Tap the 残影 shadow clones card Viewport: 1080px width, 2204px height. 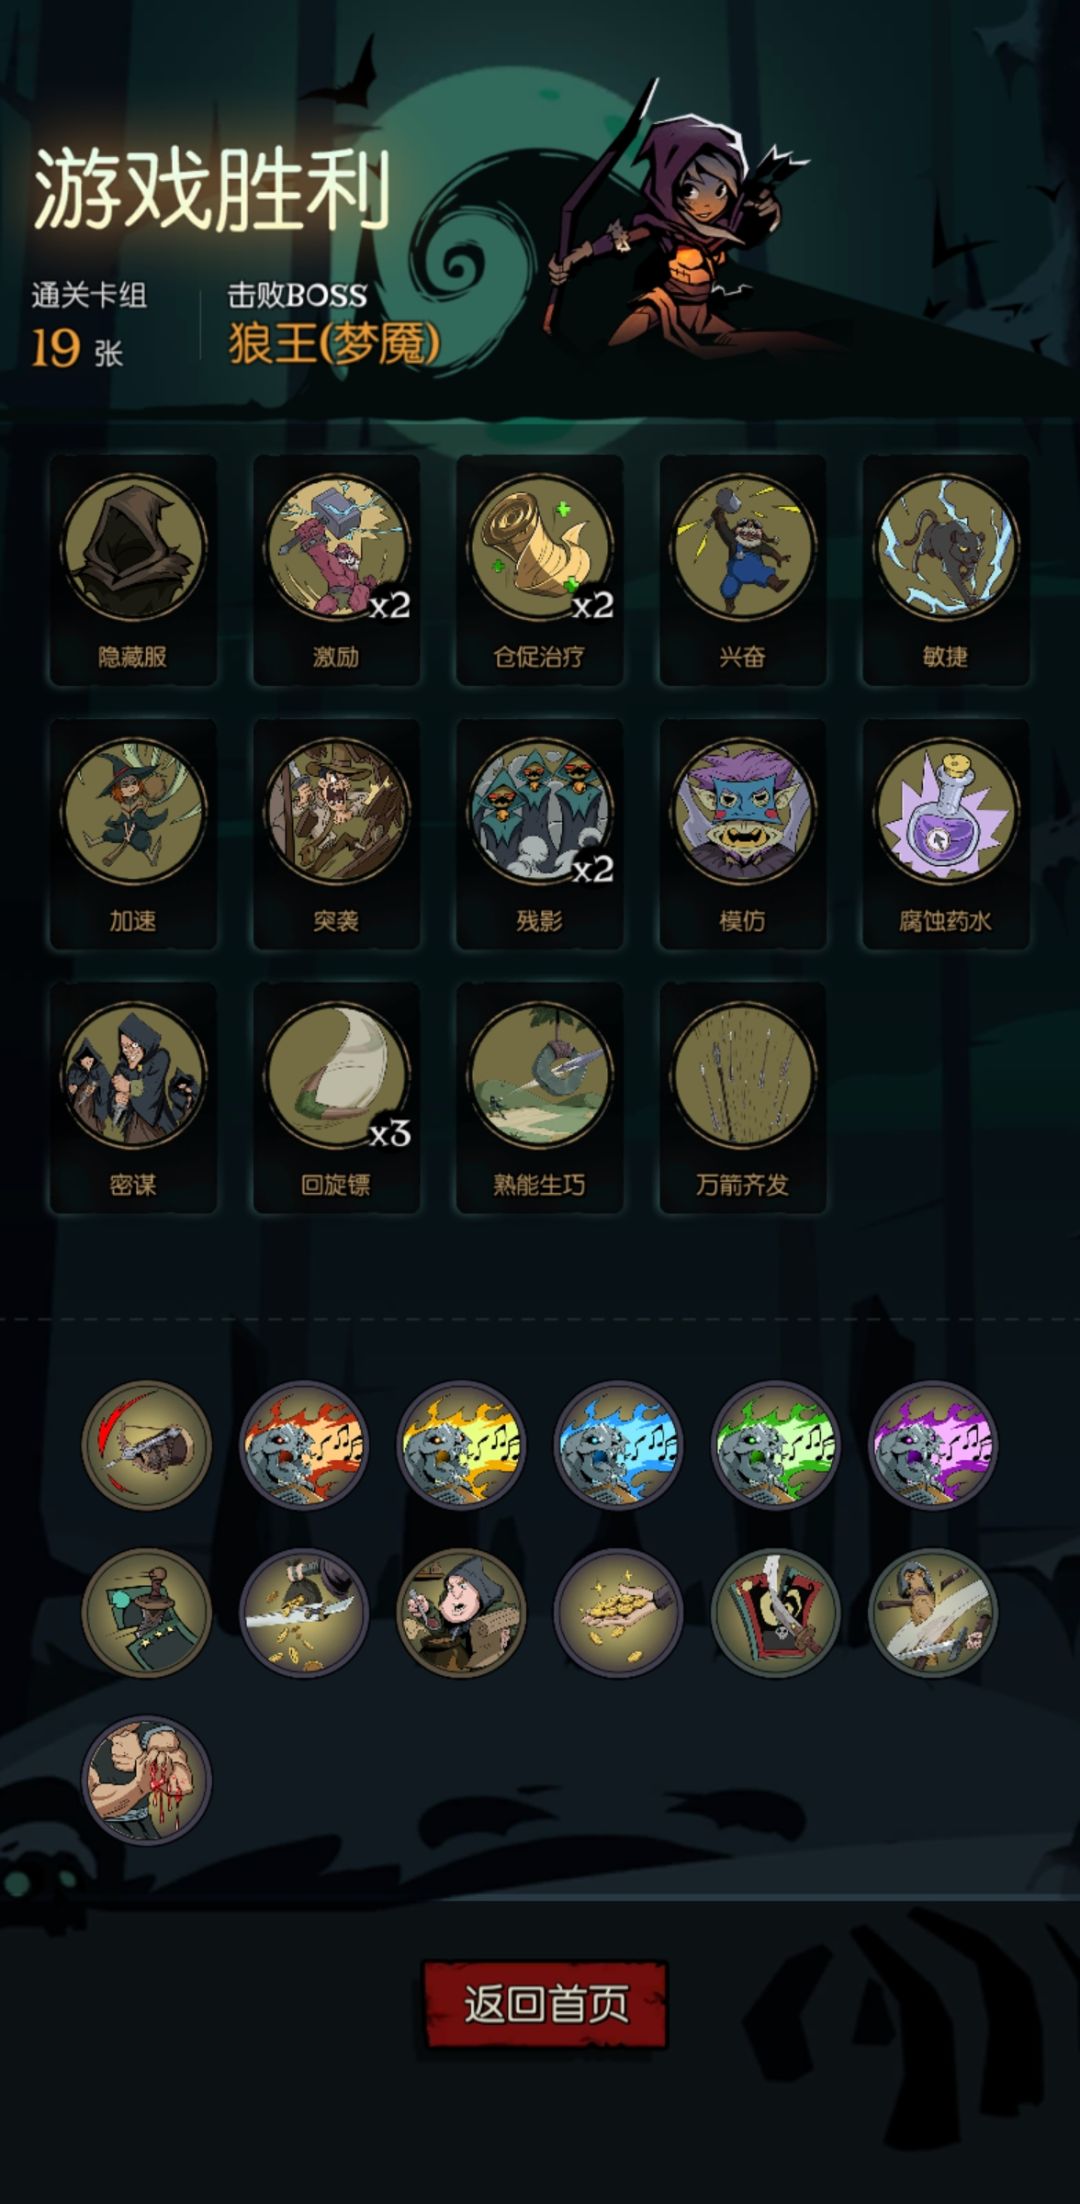539,834
